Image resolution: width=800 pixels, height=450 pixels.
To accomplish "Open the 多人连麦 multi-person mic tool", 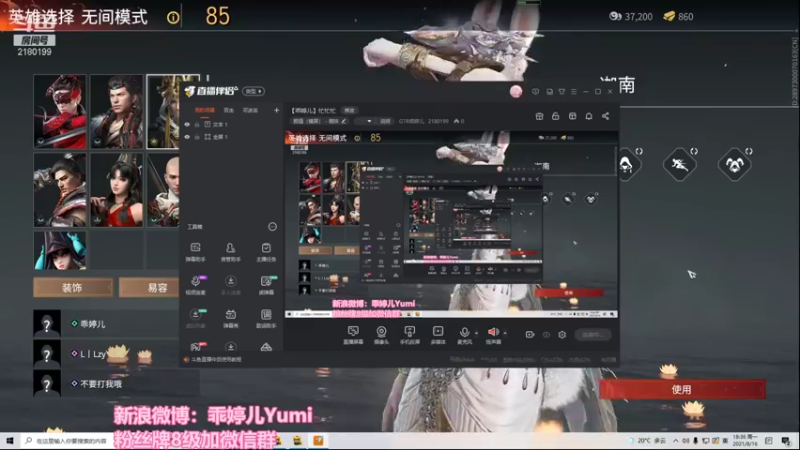I will (231, 285).
